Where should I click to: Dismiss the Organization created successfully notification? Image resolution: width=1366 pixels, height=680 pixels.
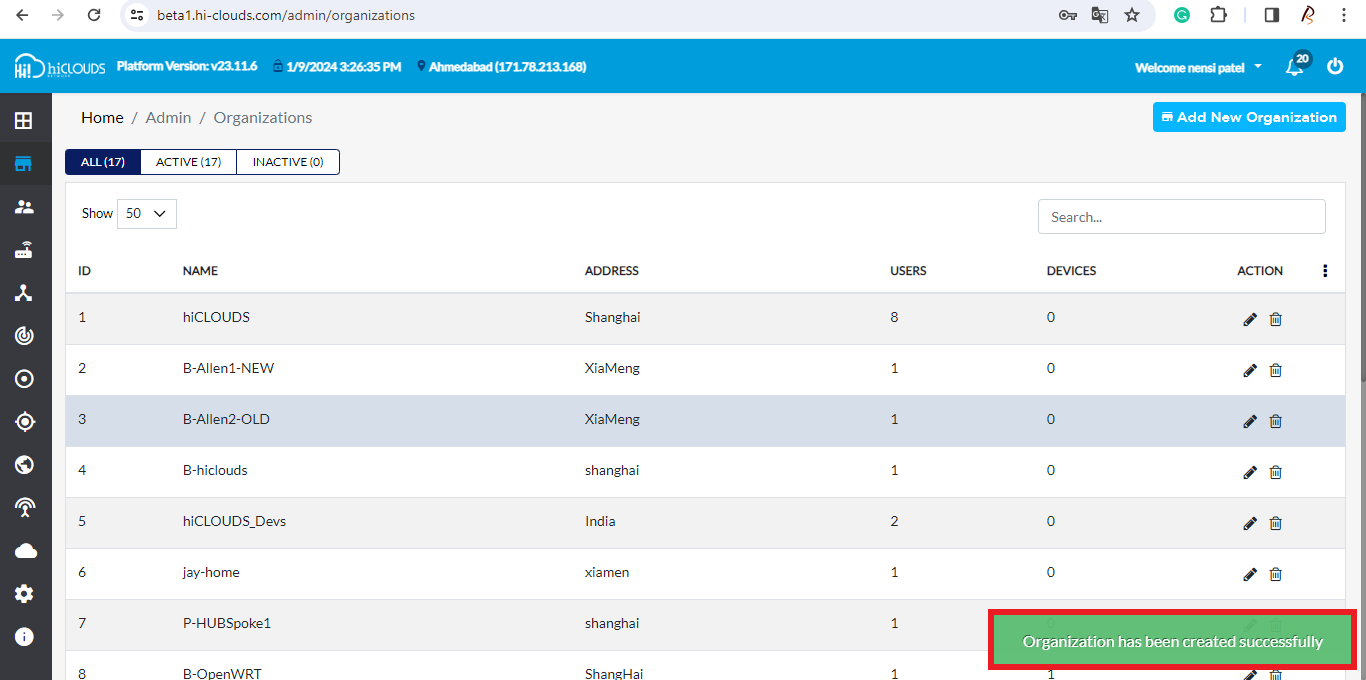(1172, 642)
